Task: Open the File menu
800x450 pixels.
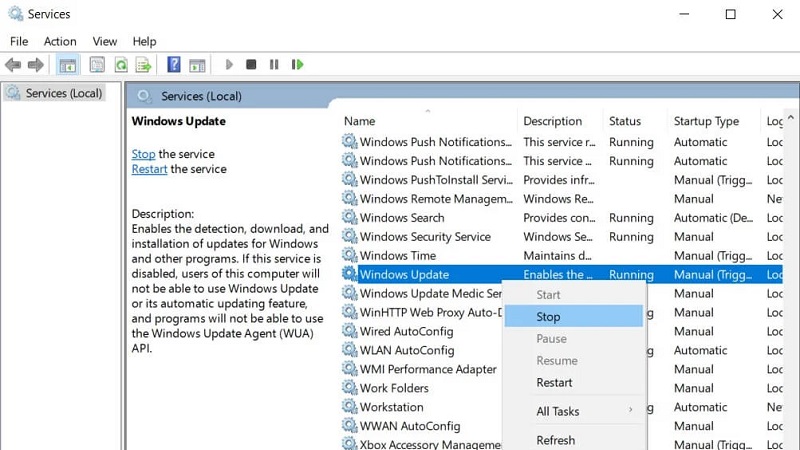Action: point(19,41)
